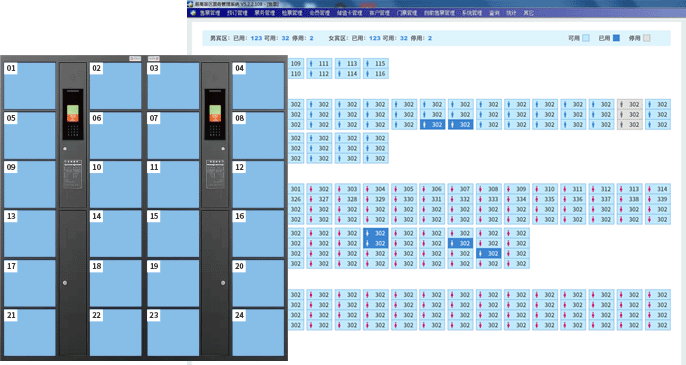Open the 会员管理 menu
686x365 pixels.
320,13
